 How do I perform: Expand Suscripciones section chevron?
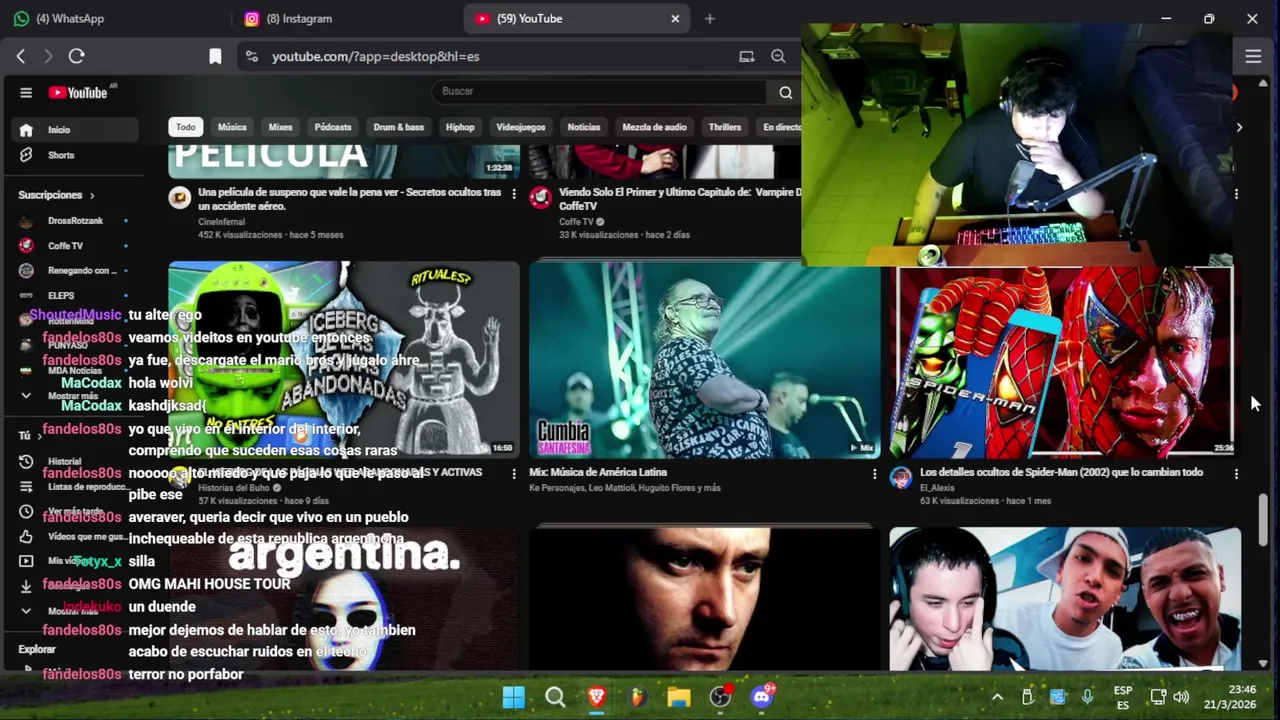coord(92,196)
